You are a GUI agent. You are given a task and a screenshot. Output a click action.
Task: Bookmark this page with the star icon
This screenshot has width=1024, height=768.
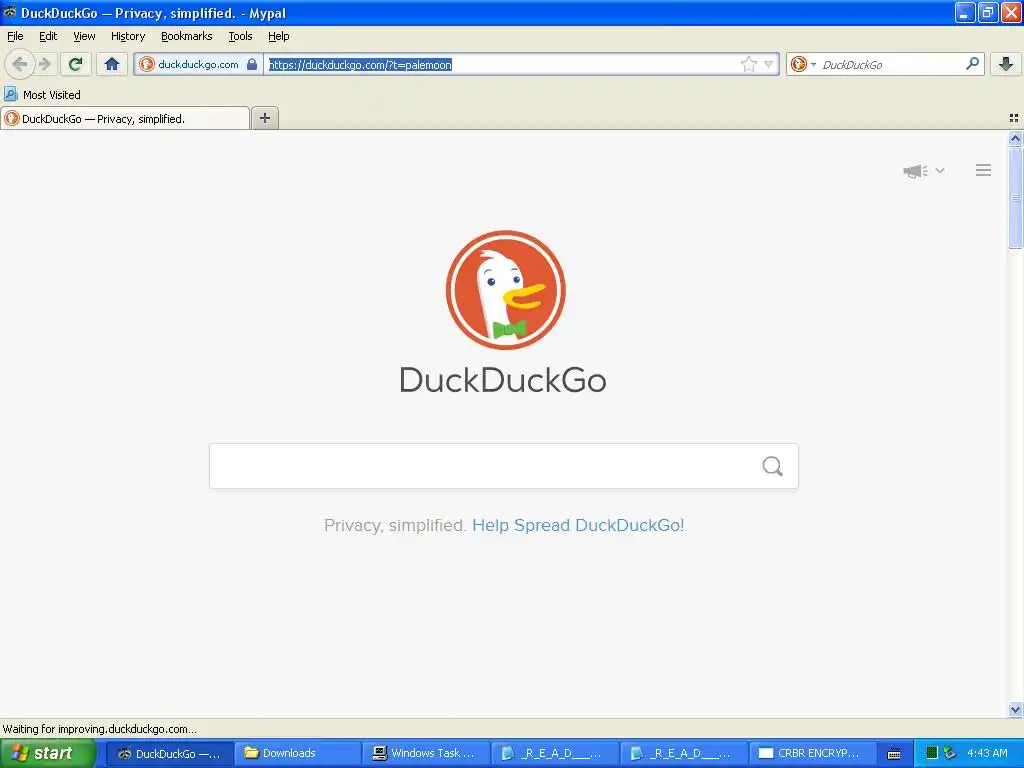[x=748, y=64]
